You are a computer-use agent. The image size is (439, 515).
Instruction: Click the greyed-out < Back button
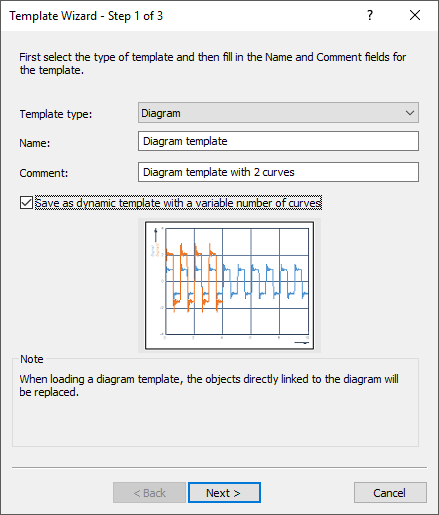tap(149, 493)
